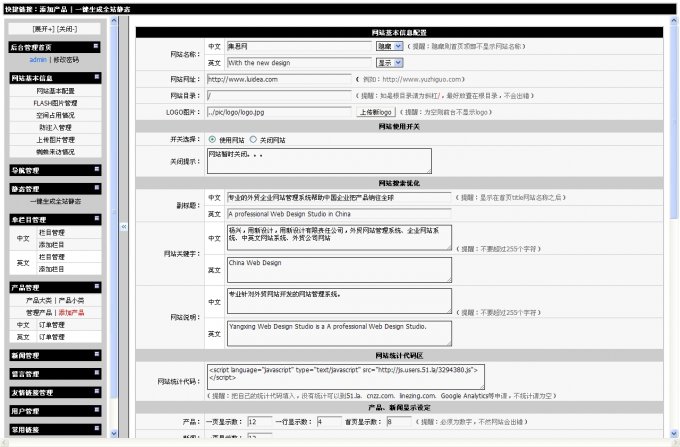Click the 关闭提示 text area
The image size is (680, 447).
tap(319, 161)
